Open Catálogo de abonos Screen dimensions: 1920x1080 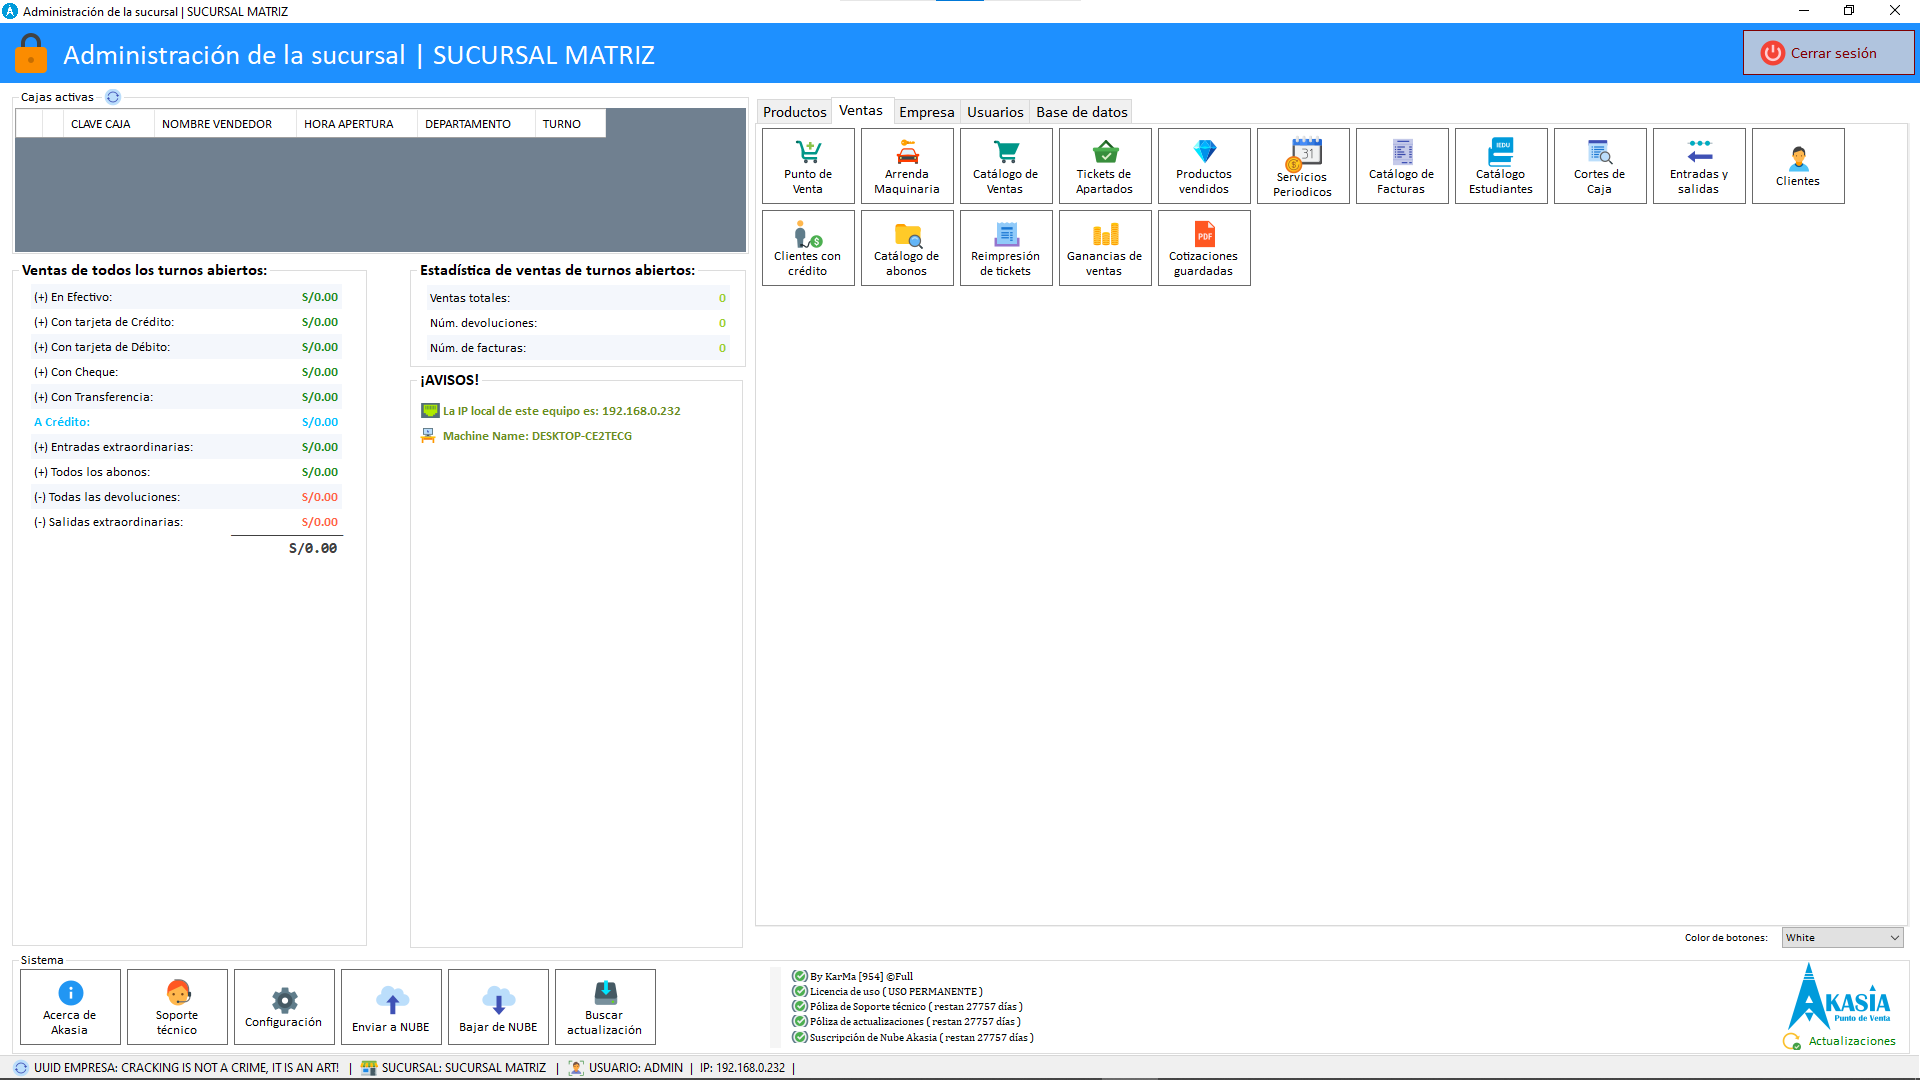[x=907, y=248]
